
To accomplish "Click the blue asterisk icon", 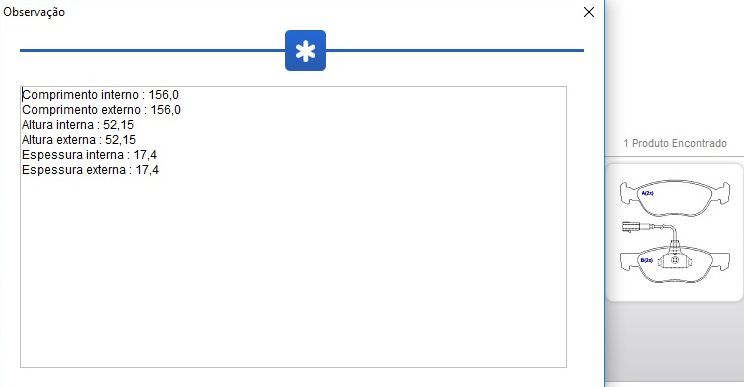I will (x=305, y=51).
